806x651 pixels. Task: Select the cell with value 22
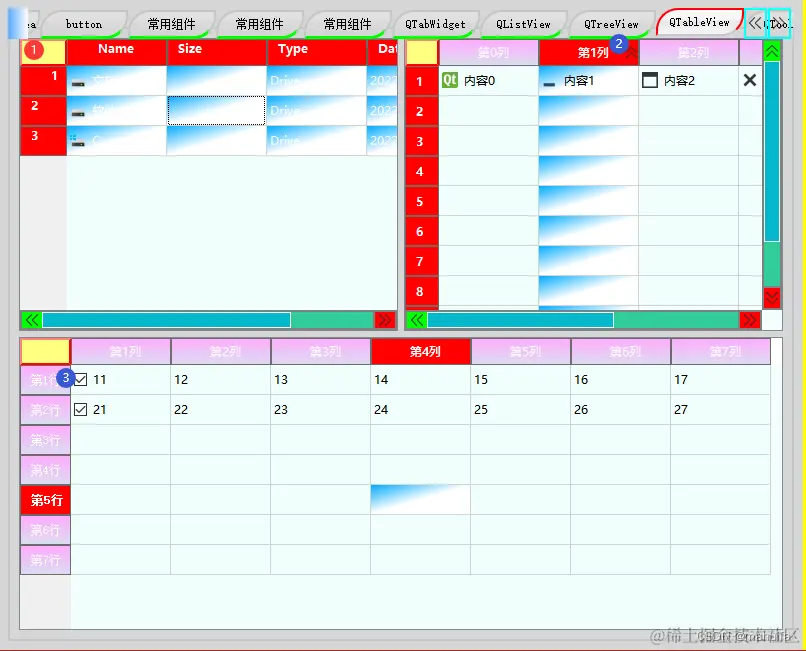click(221, 409)
